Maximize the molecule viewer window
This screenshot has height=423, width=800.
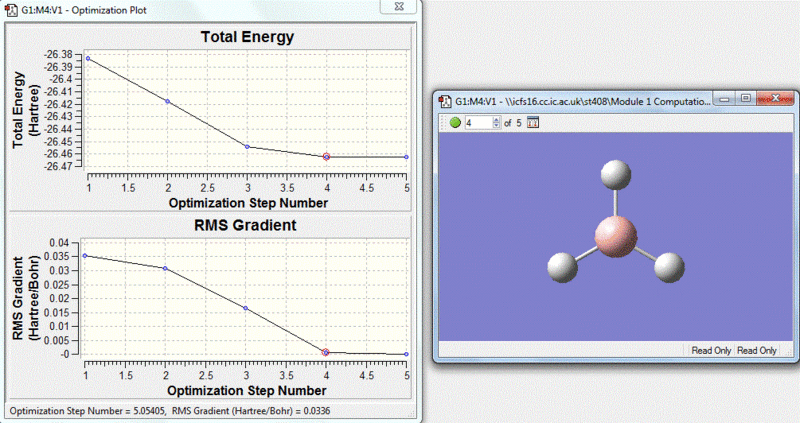pos(747,100)
